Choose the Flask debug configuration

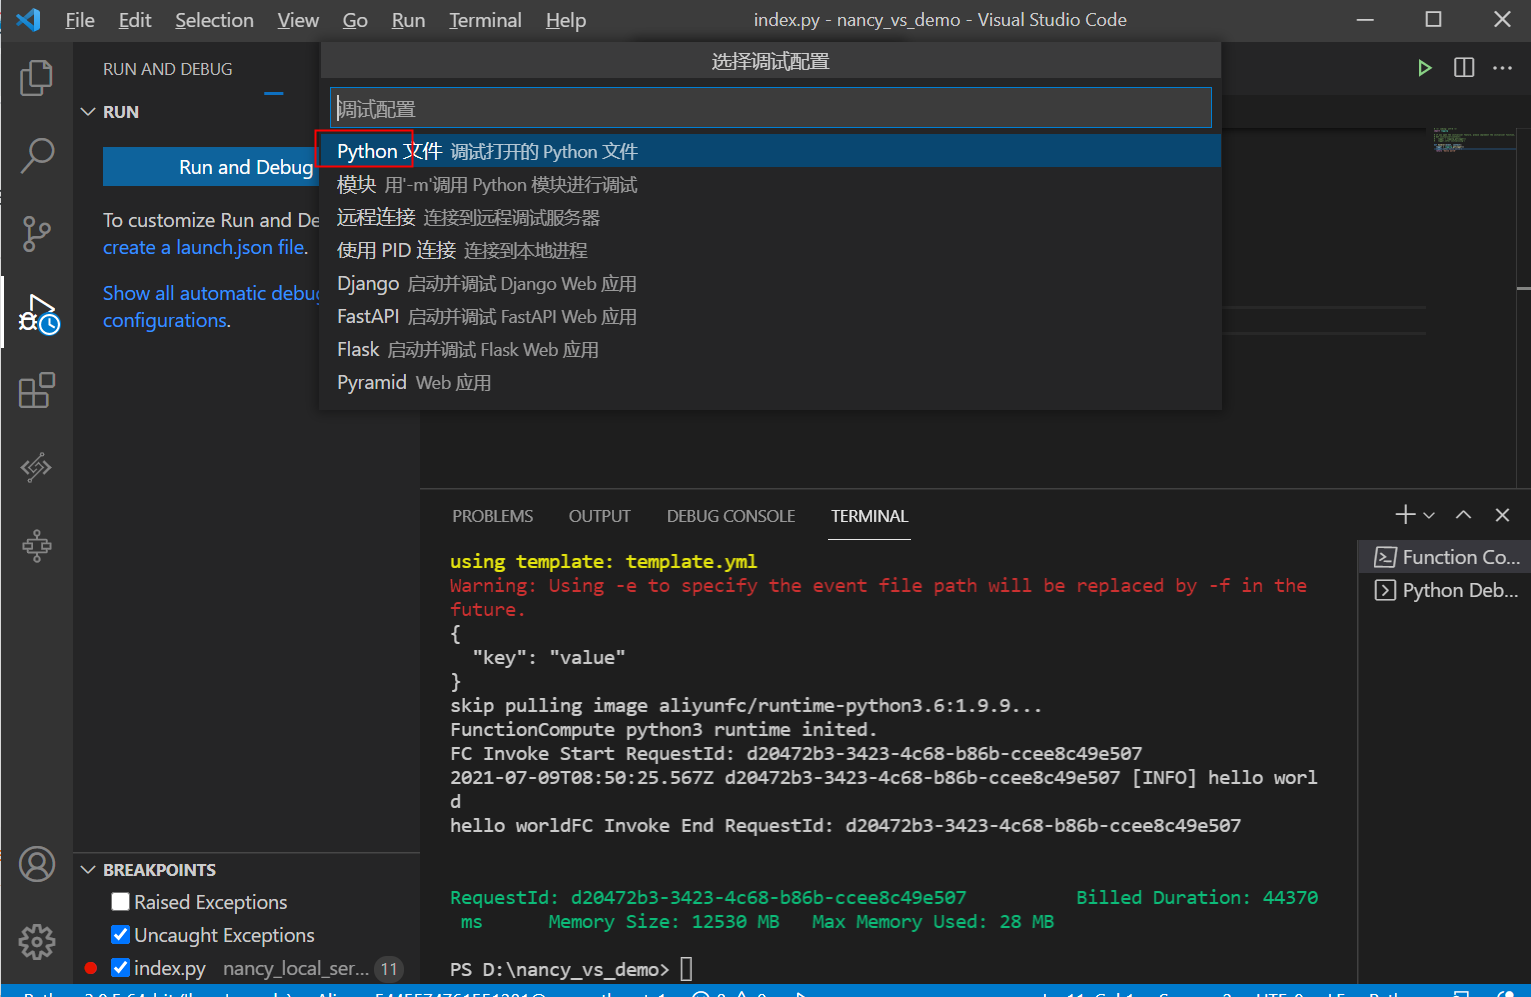click(770, 349)
